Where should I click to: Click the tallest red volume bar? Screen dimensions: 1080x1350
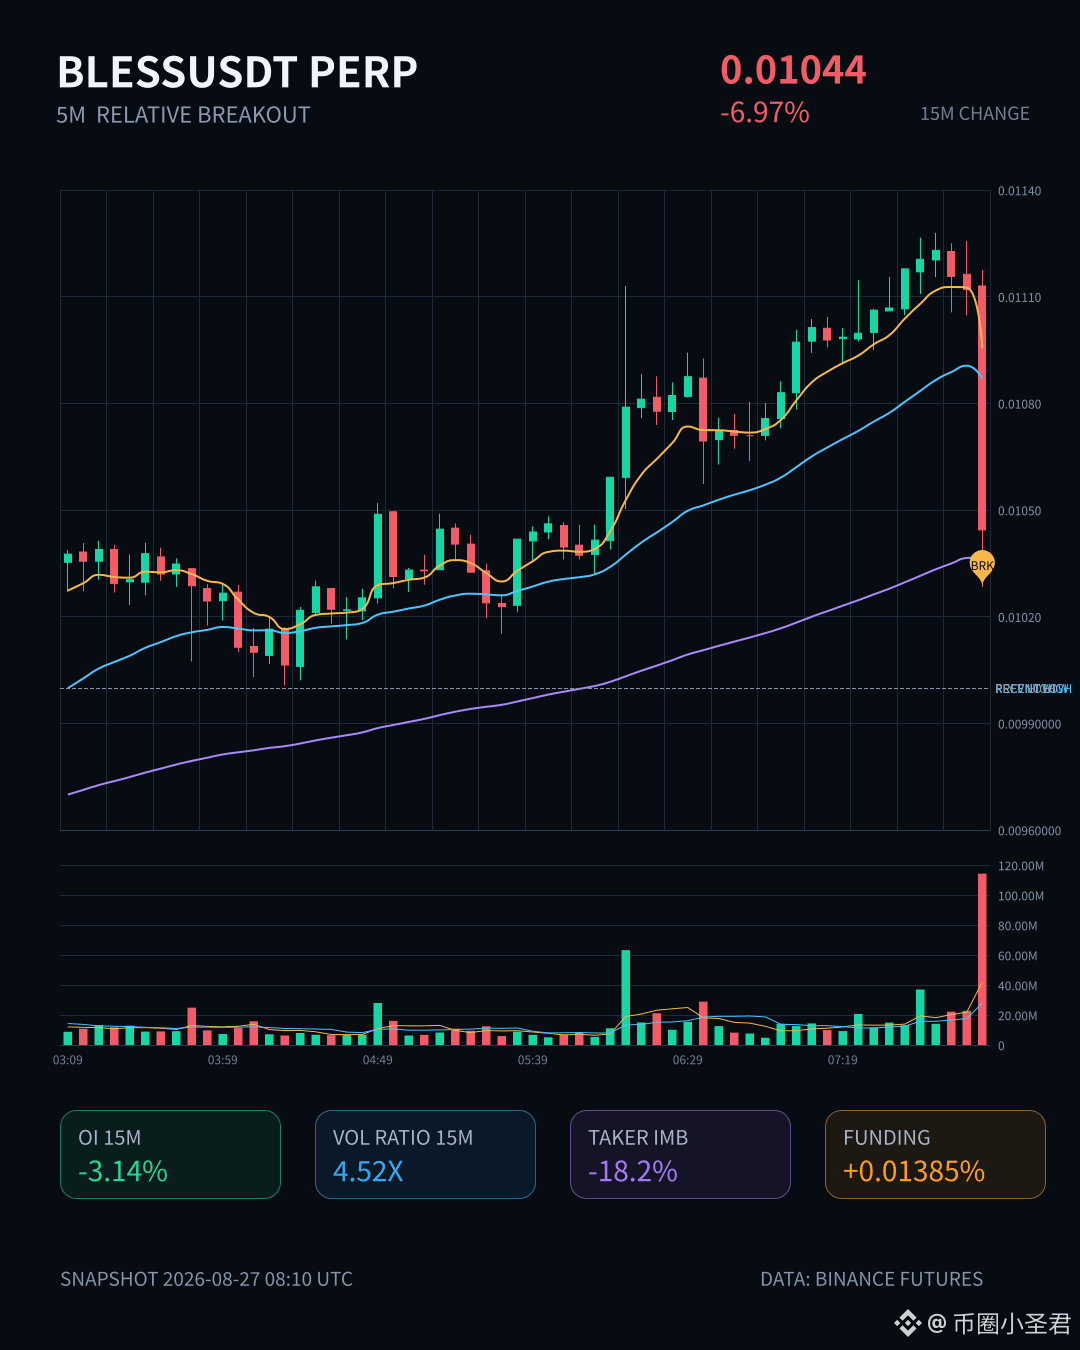982,960
